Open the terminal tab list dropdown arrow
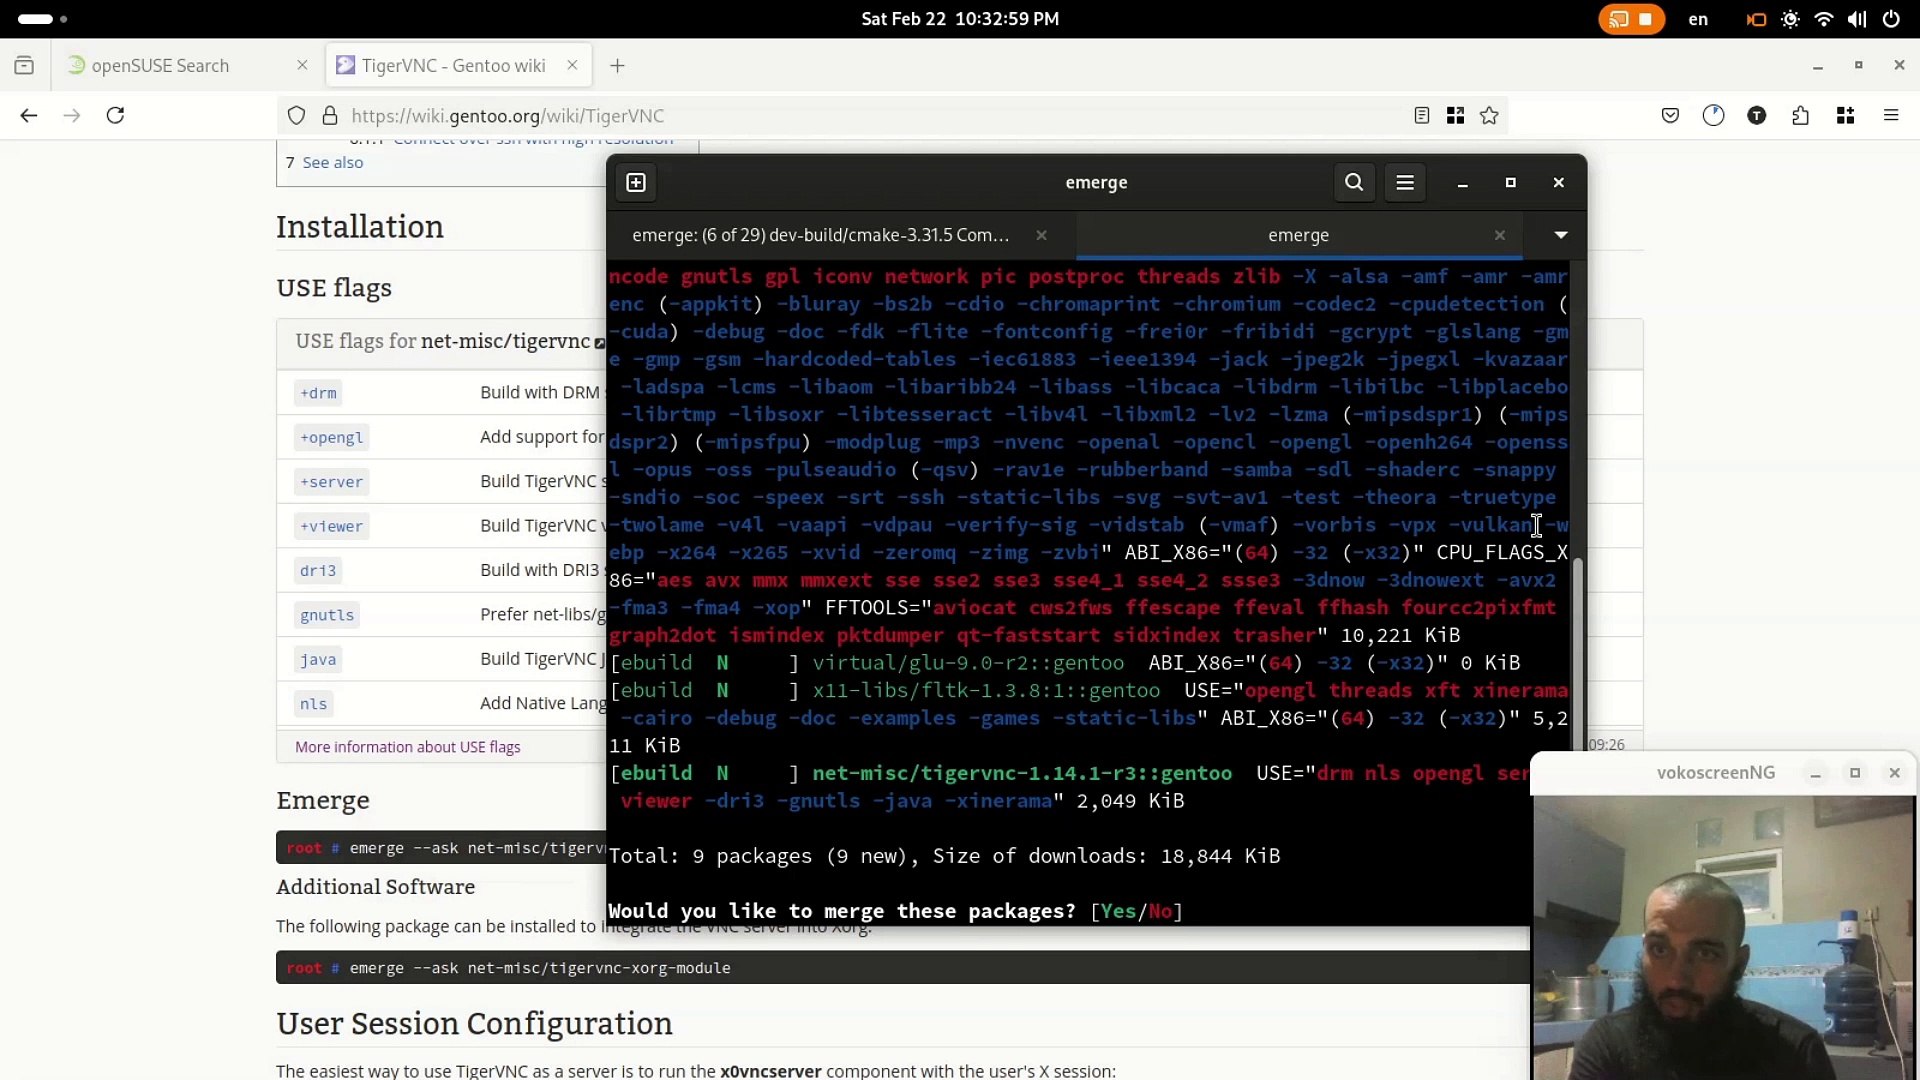 1559,235
